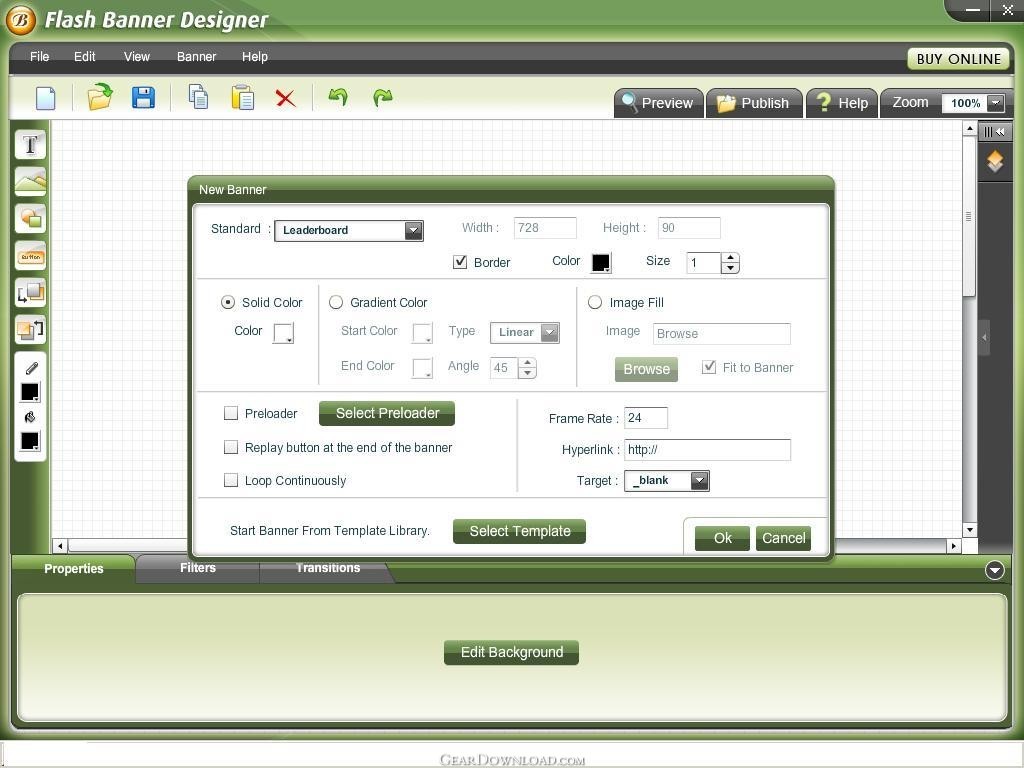Click the canvas vertical scrollbar down arrow
Screen dimensions: 1024x768
click(970, 530)
